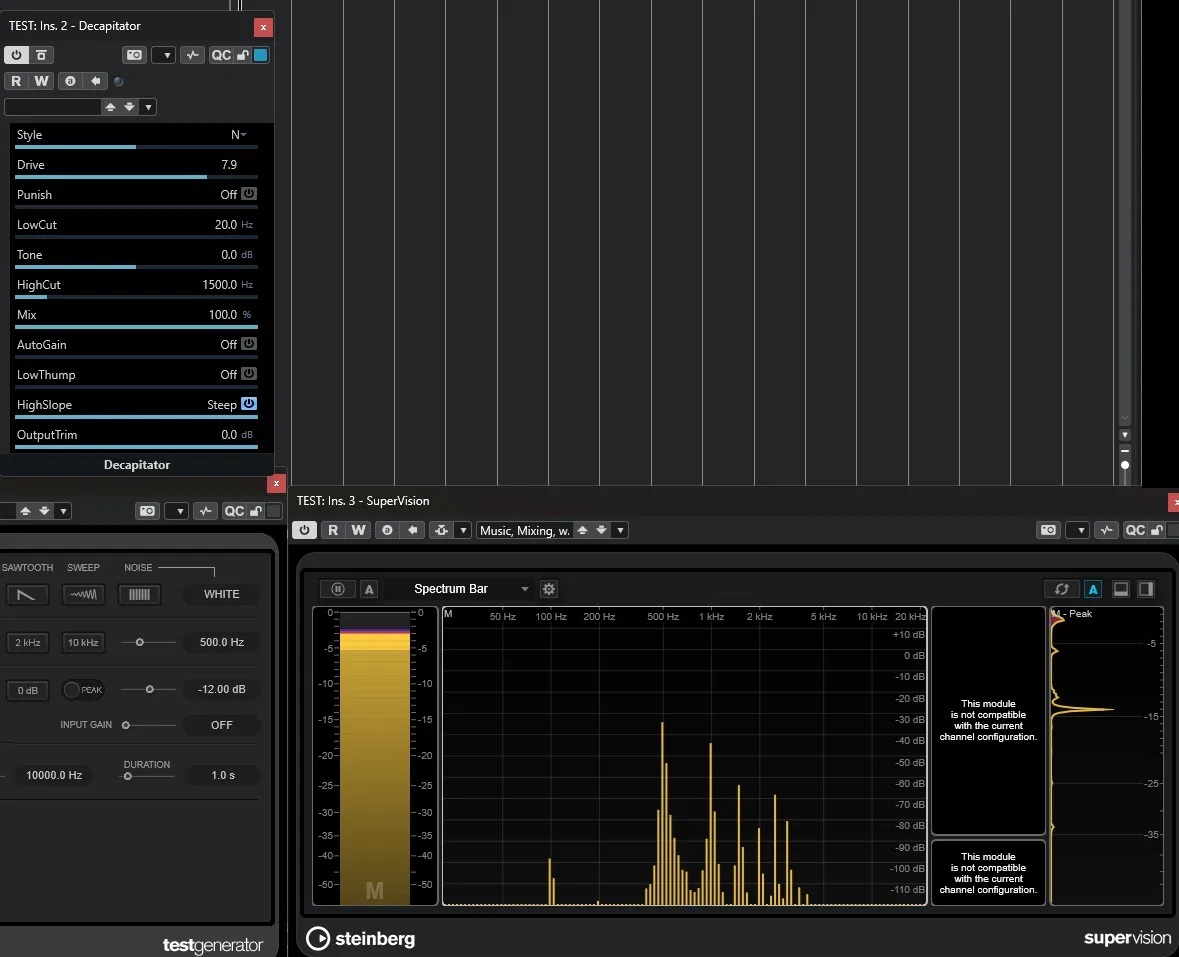Open SuperVision routing dropdown arrow
The image size is (1179, 957).
pyautogui.click(x=463, y=530)
